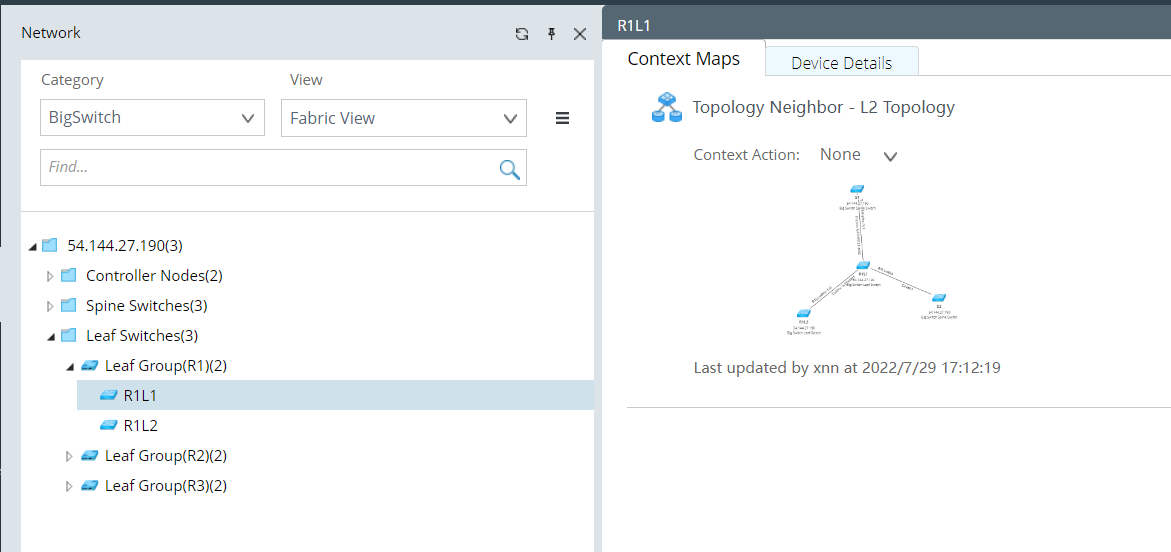Click the Spine Switches folder icon
1171x552 pixels.
coord(69,306)
